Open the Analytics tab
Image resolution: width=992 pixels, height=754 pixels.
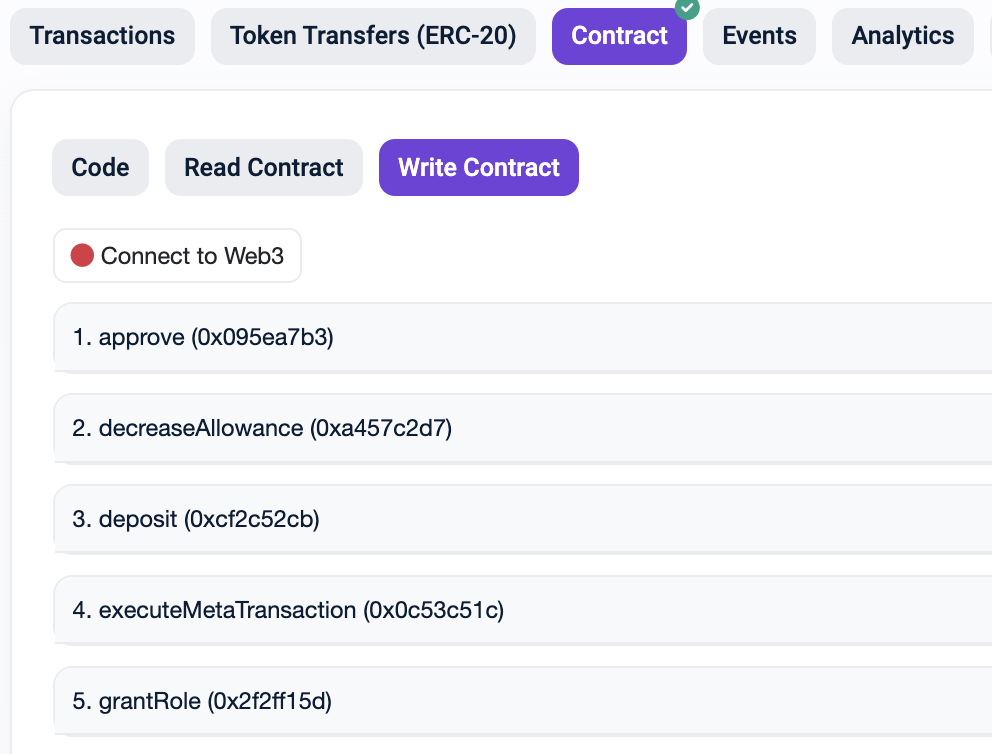pyautogui.click(x=902, y=36)
